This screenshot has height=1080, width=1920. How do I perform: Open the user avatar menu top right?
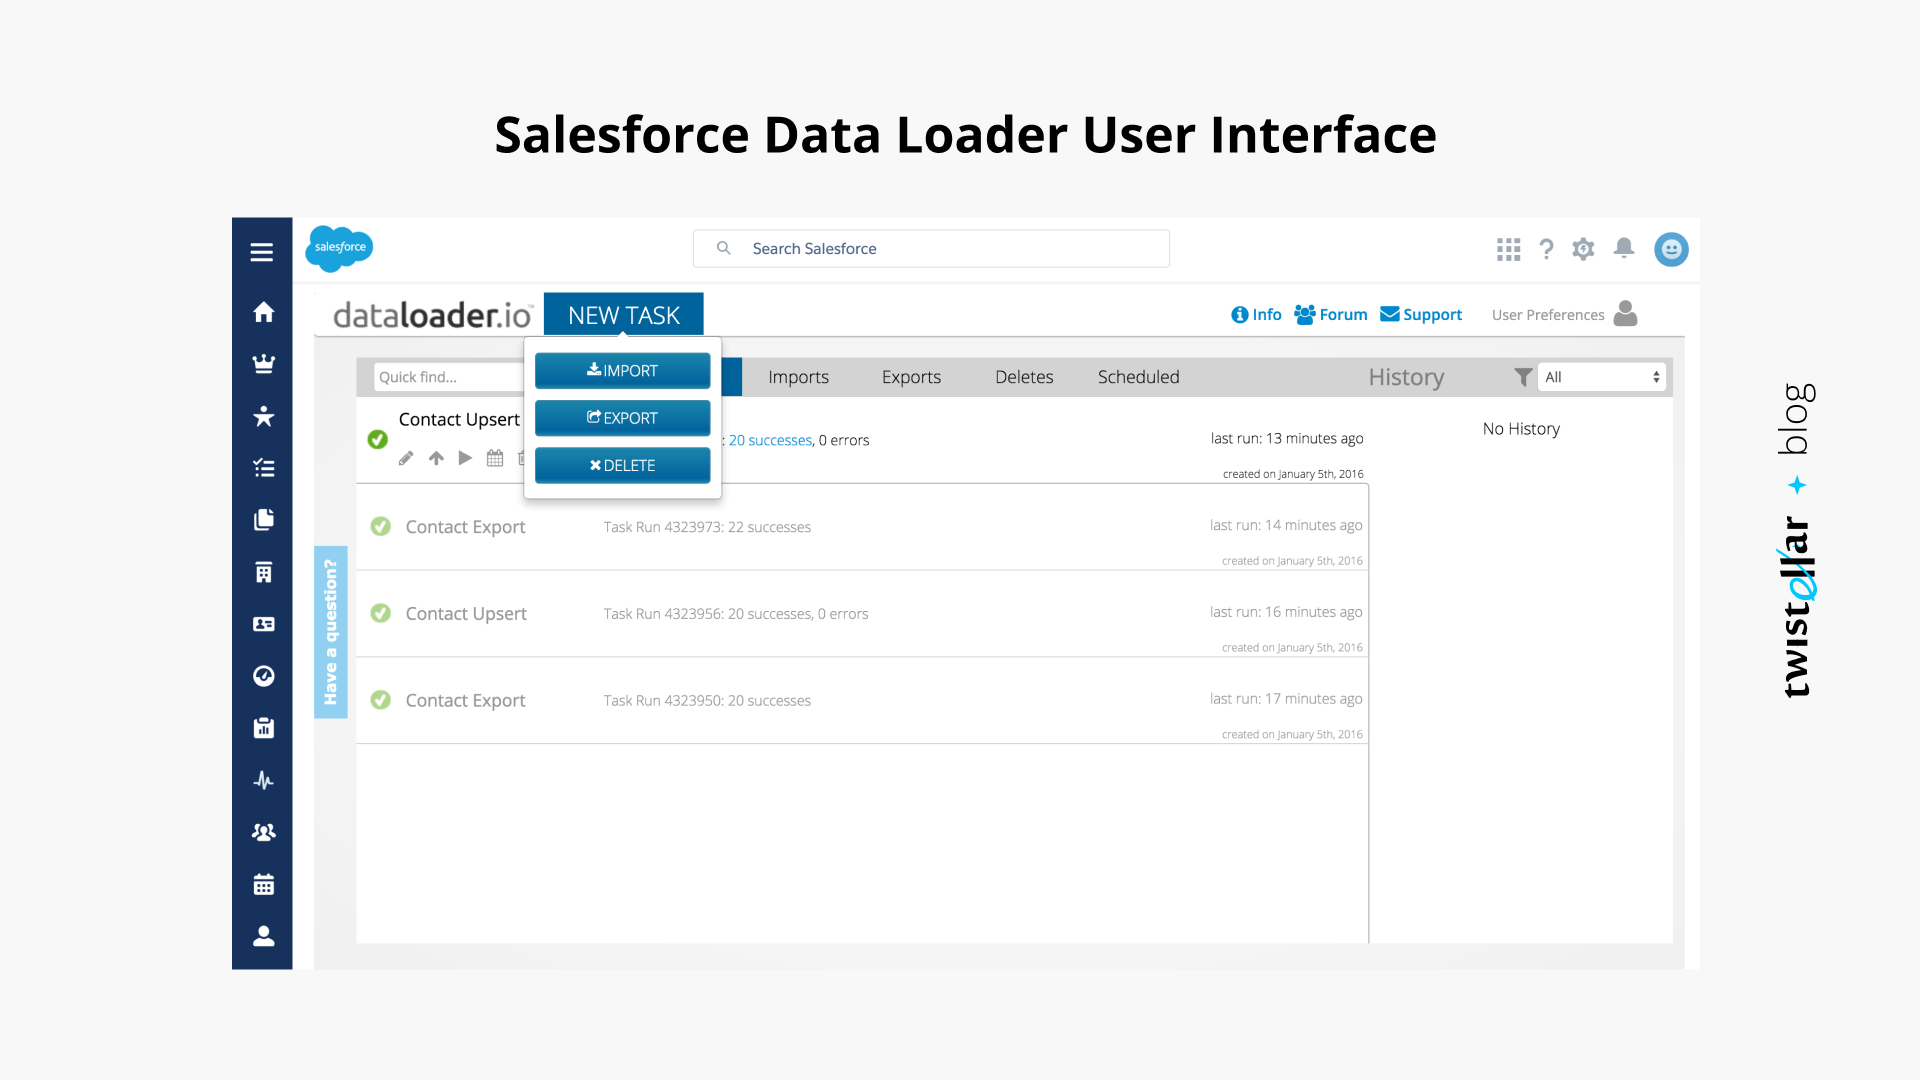point(1670,249)
